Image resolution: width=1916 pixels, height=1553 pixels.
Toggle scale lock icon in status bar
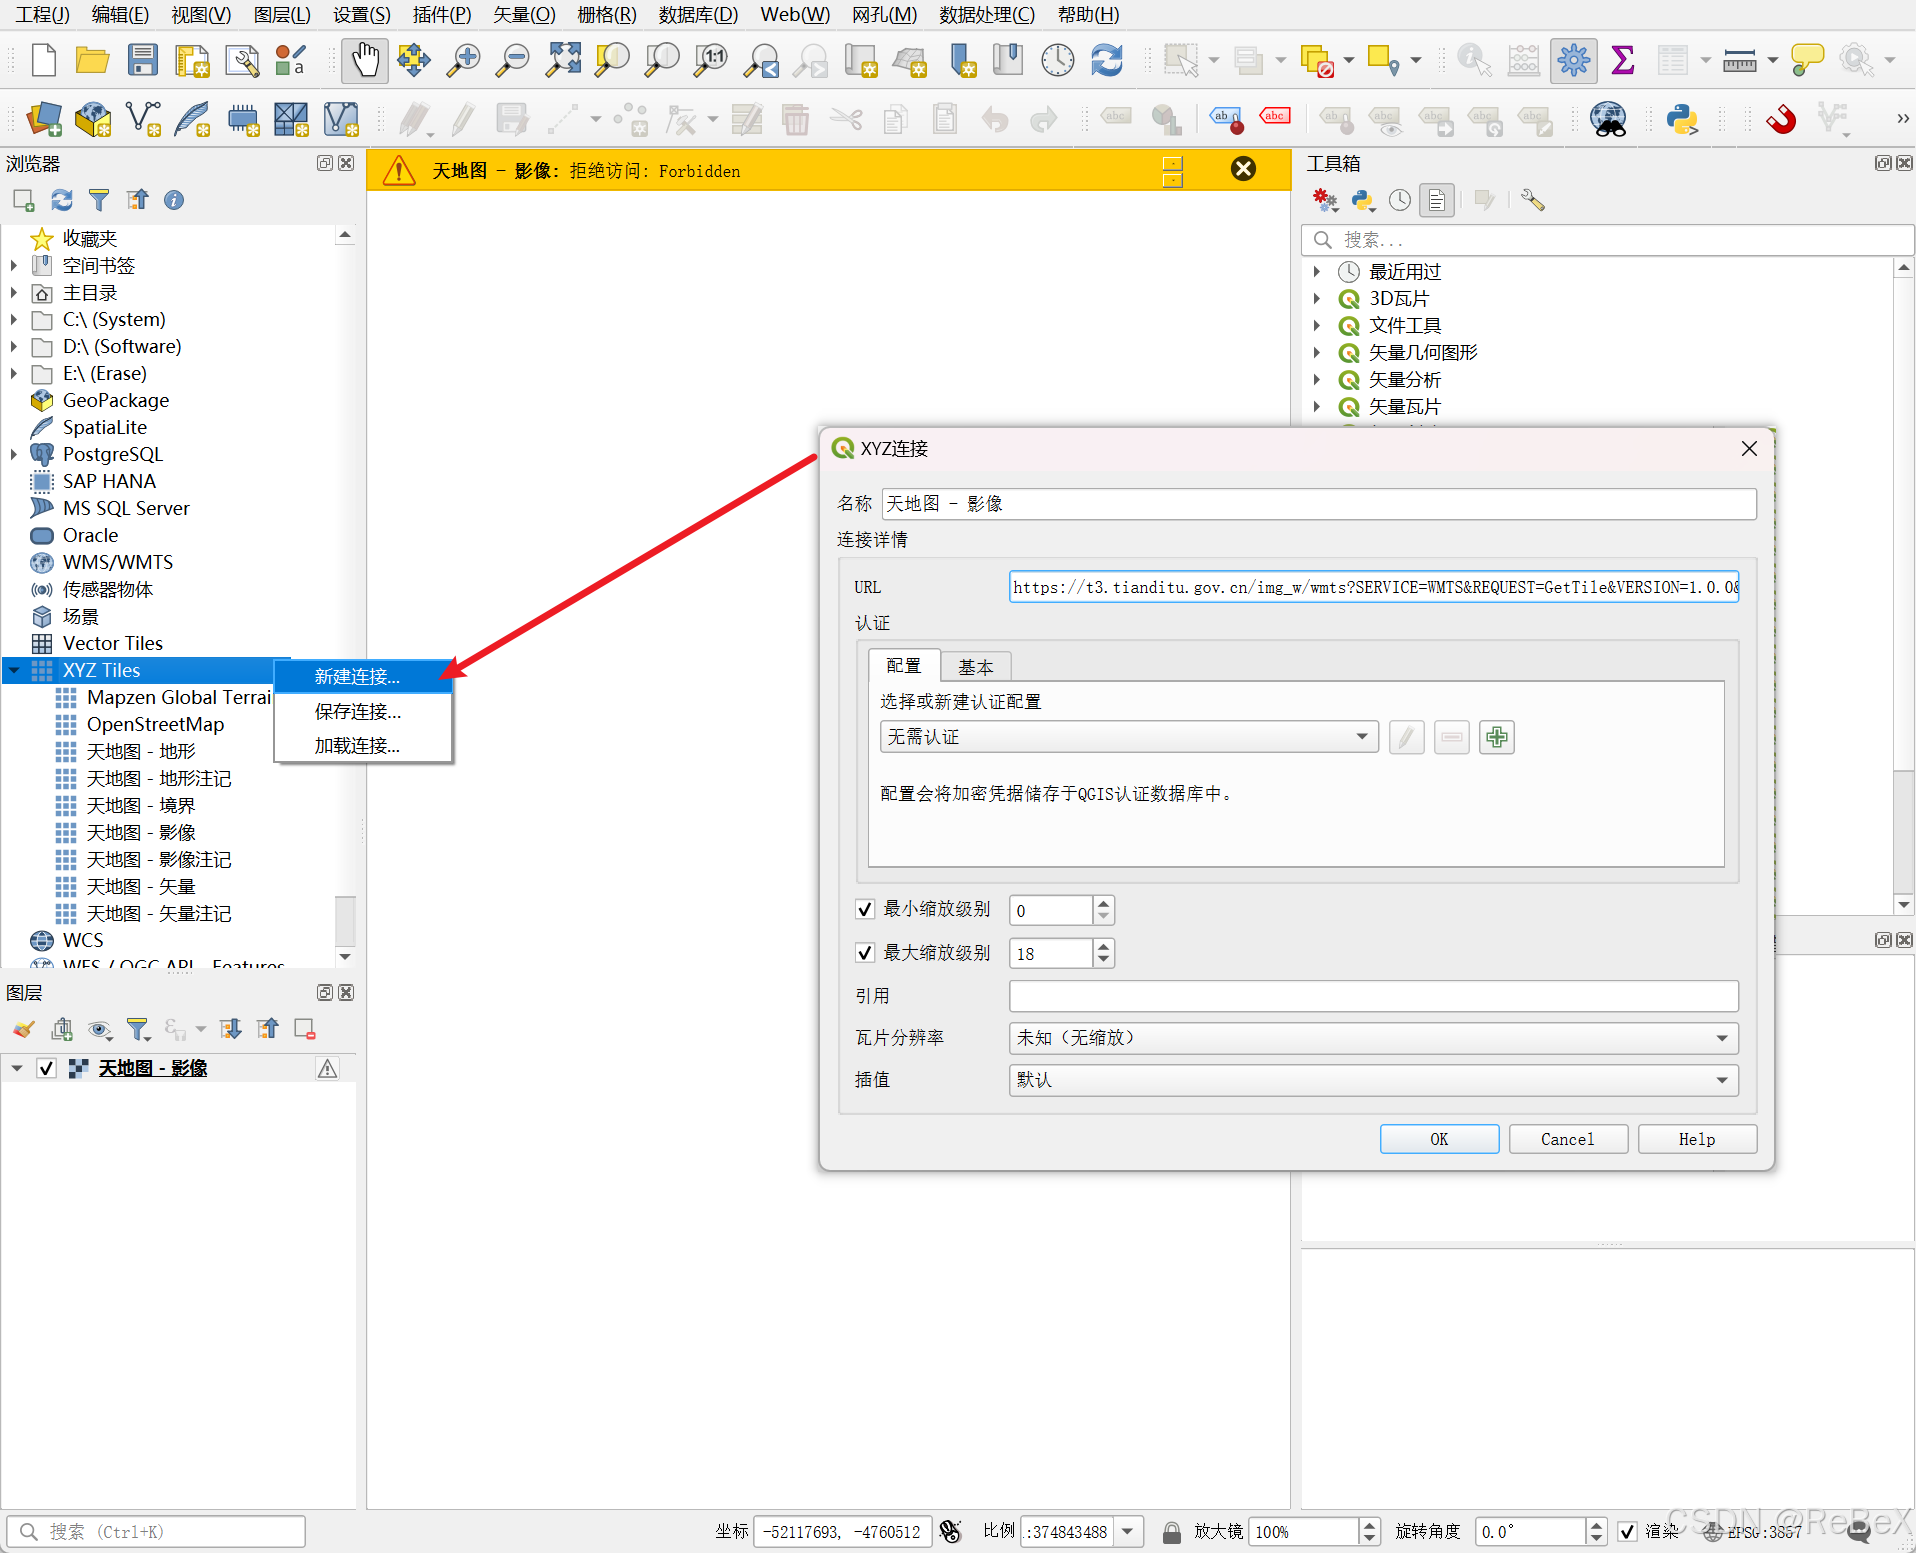[x=1171, y=1531]
